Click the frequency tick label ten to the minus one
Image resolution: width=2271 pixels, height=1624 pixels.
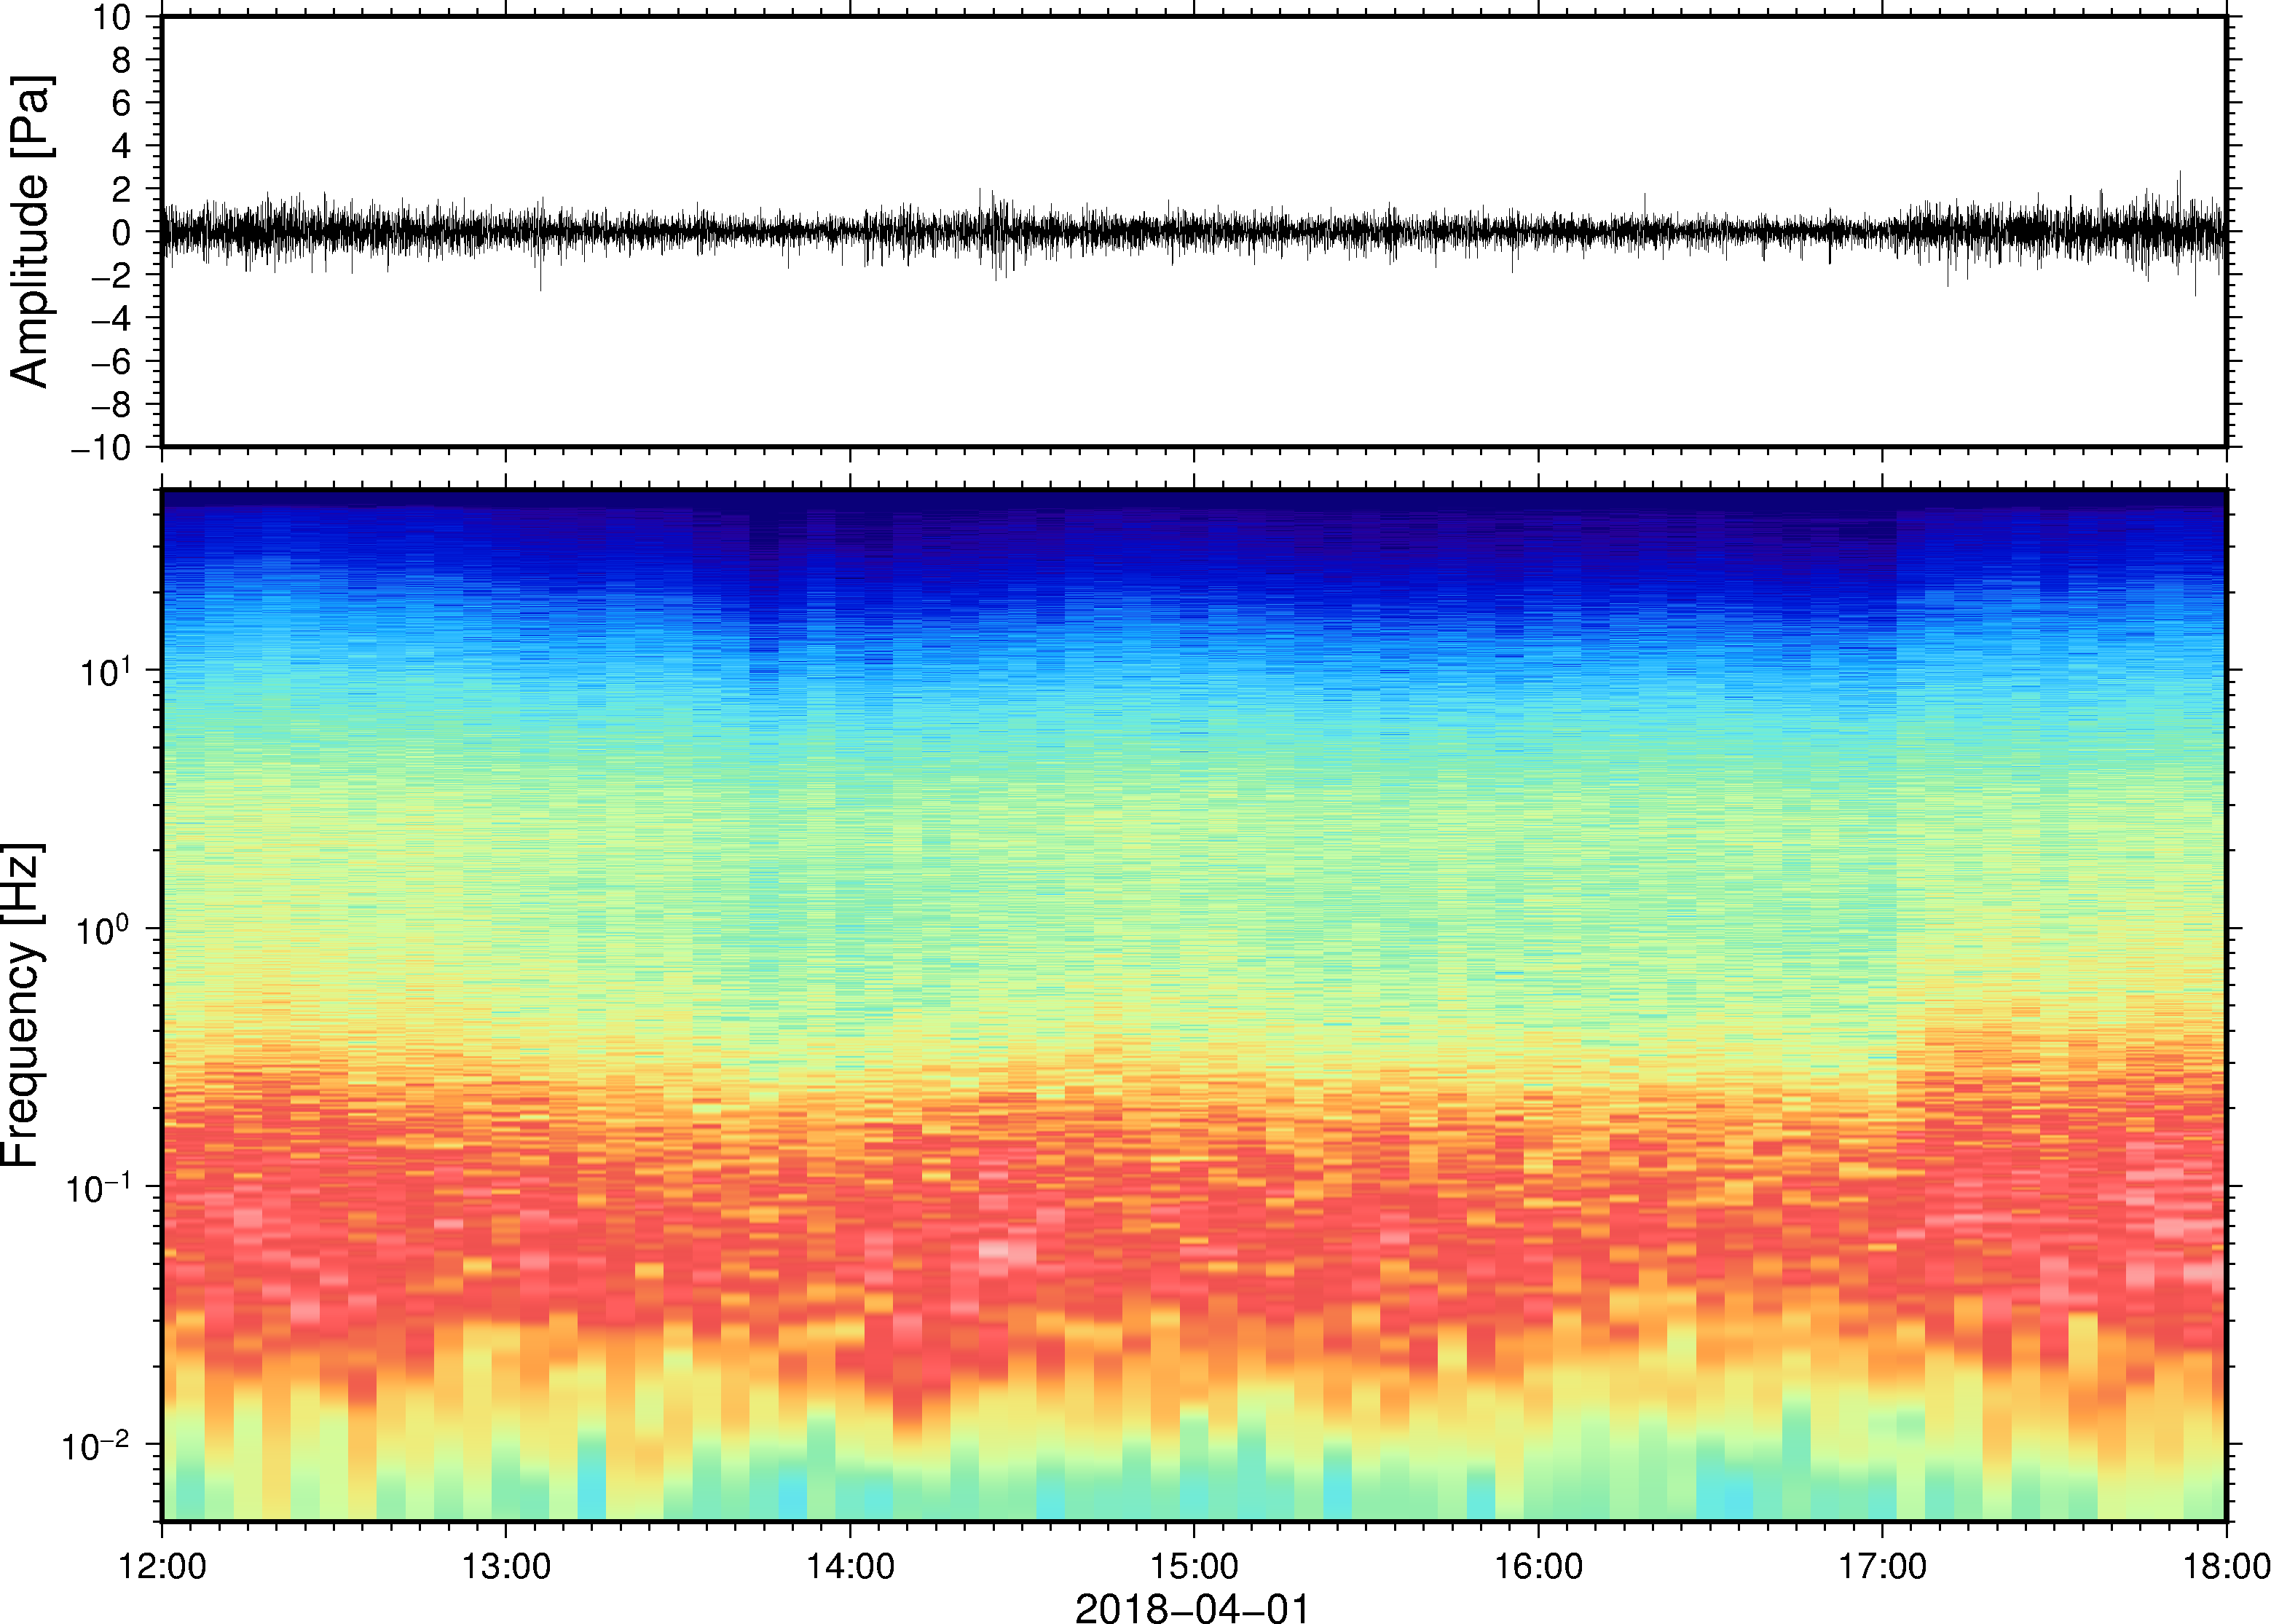pyautogui.click(x=98, y=1187)
